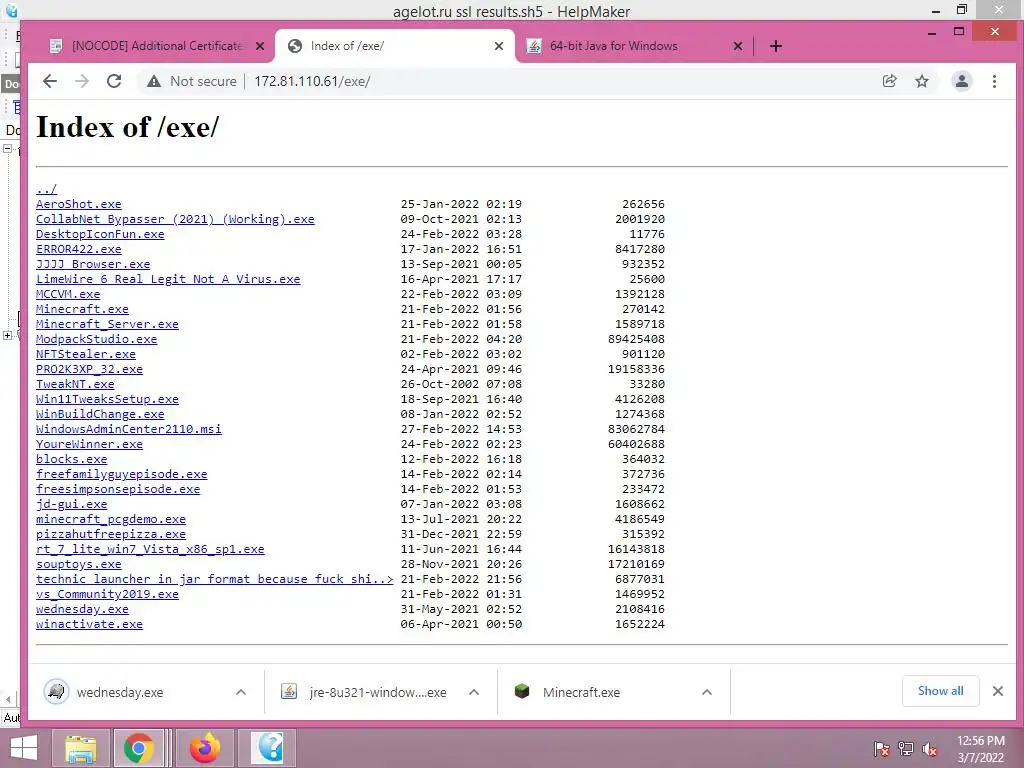
Task: Click ERROR422.exe link
Action: (78, 249)
